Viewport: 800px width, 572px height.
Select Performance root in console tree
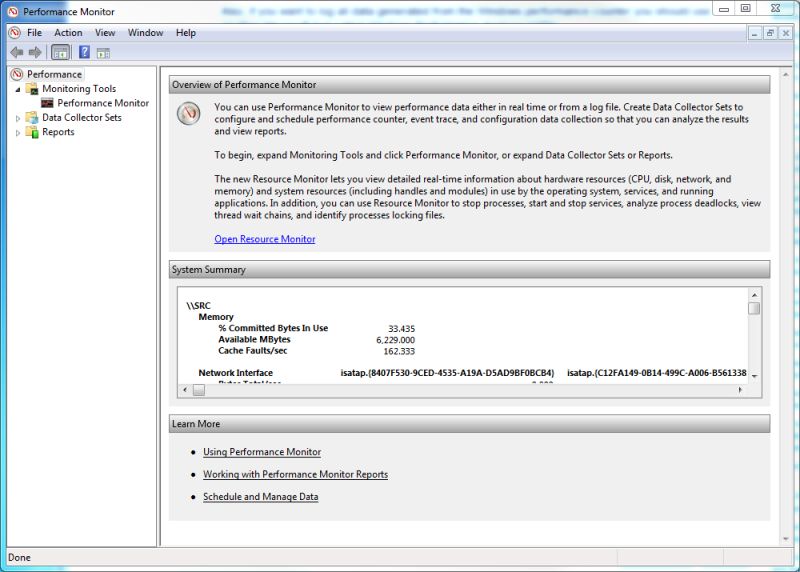pos(54,74)
